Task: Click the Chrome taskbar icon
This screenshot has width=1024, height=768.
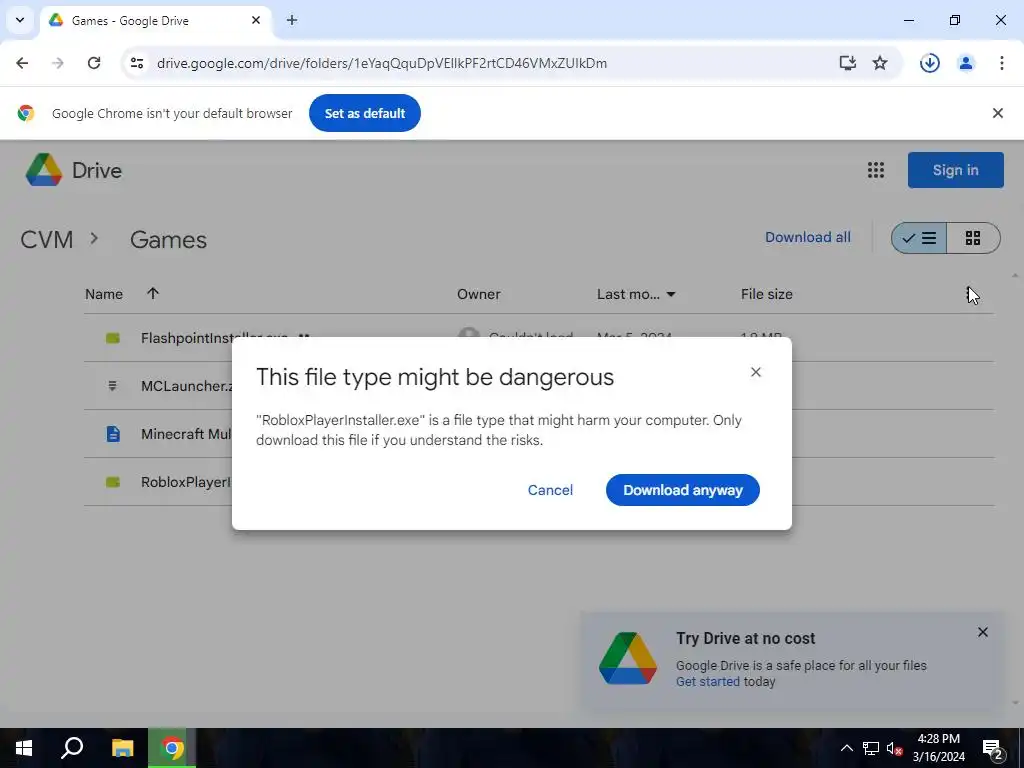Action: [172, 748]
